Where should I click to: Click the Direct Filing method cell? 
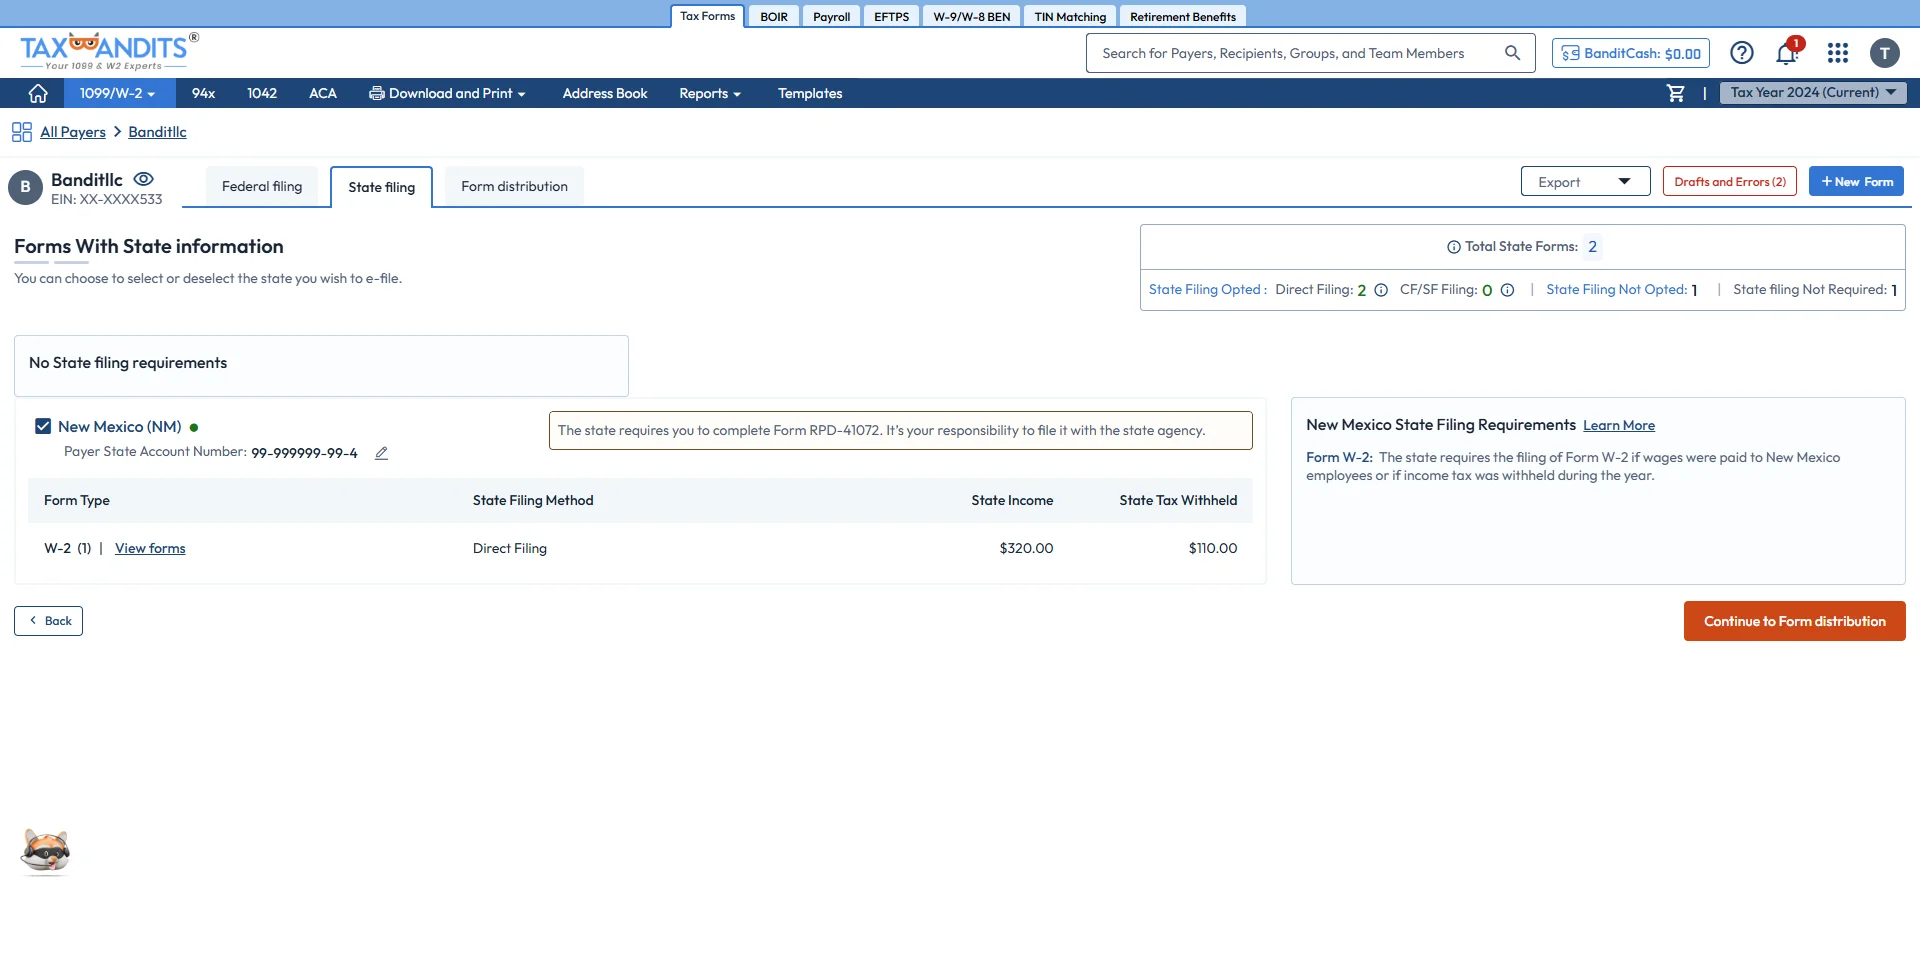(x=510, y=548)
